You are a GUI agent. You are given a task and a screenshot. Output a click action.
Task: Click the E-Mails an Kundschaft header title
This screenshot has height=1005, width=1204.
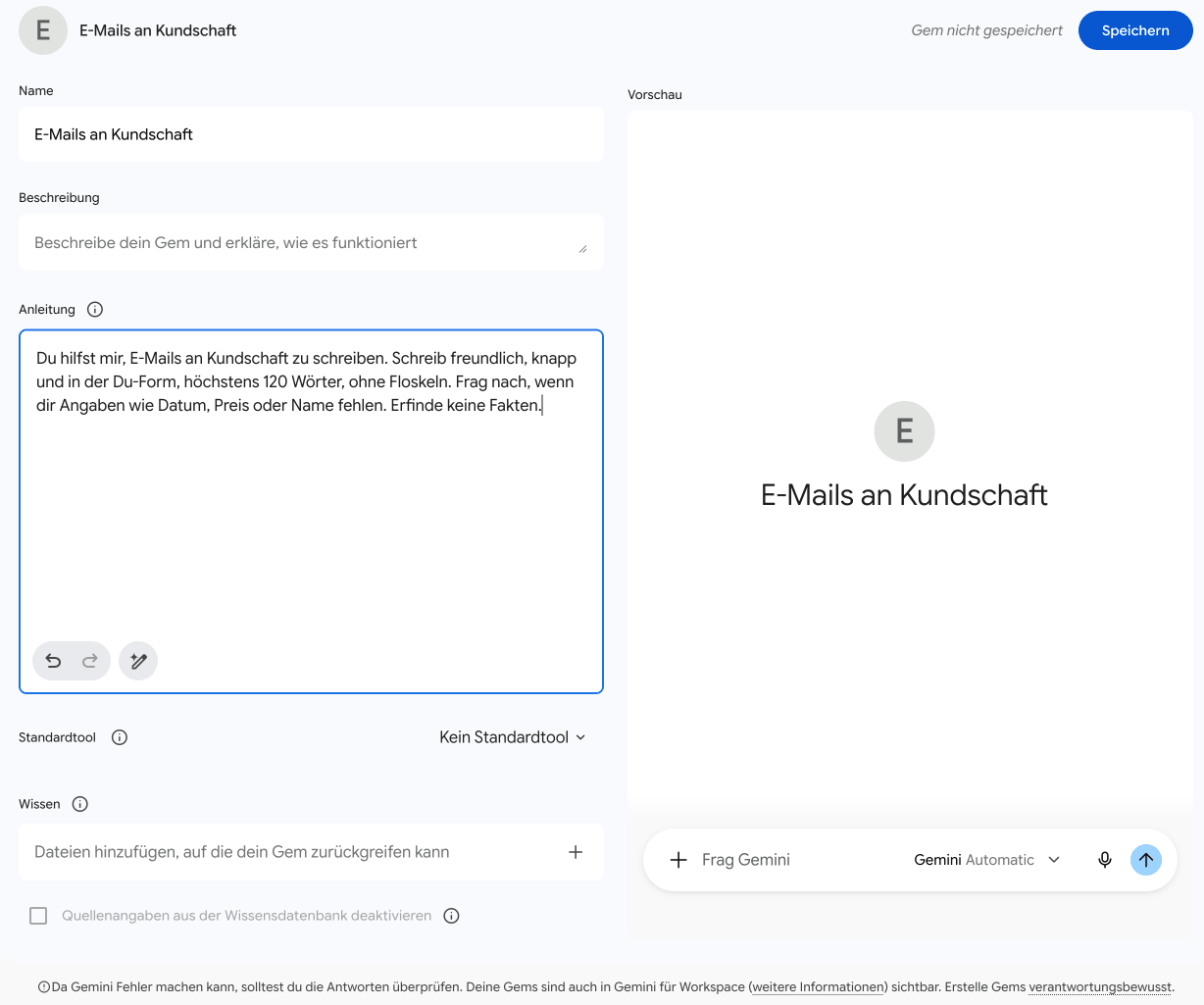[158, 31]
